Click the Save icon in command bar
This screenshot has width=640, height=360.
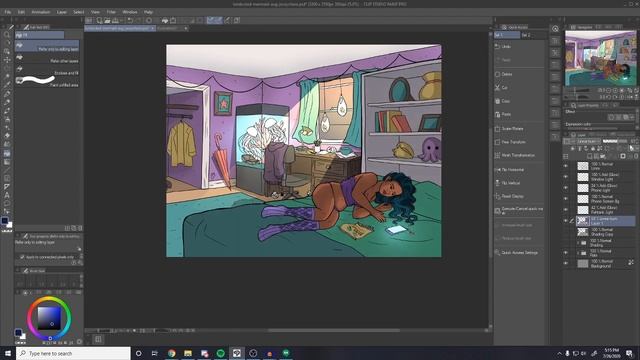[x=116, y=20]
